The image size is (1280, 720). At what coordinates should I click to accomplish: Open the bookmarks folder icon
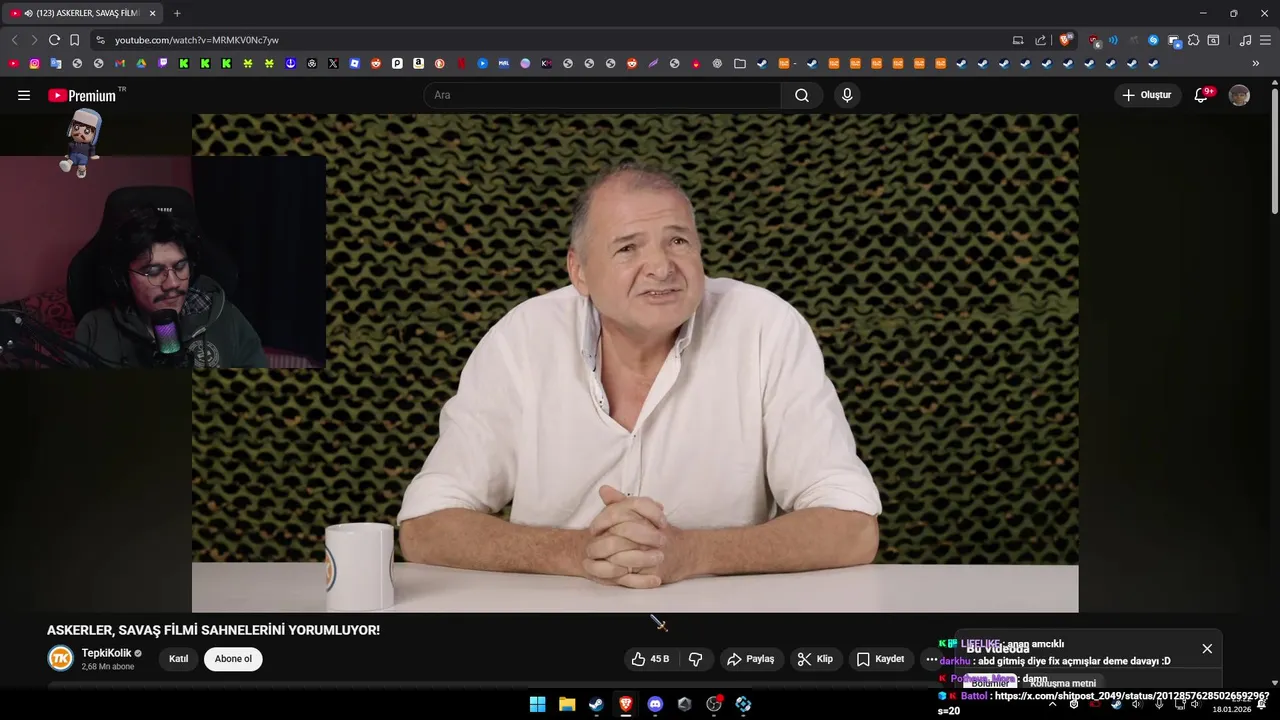click(740, 63)
